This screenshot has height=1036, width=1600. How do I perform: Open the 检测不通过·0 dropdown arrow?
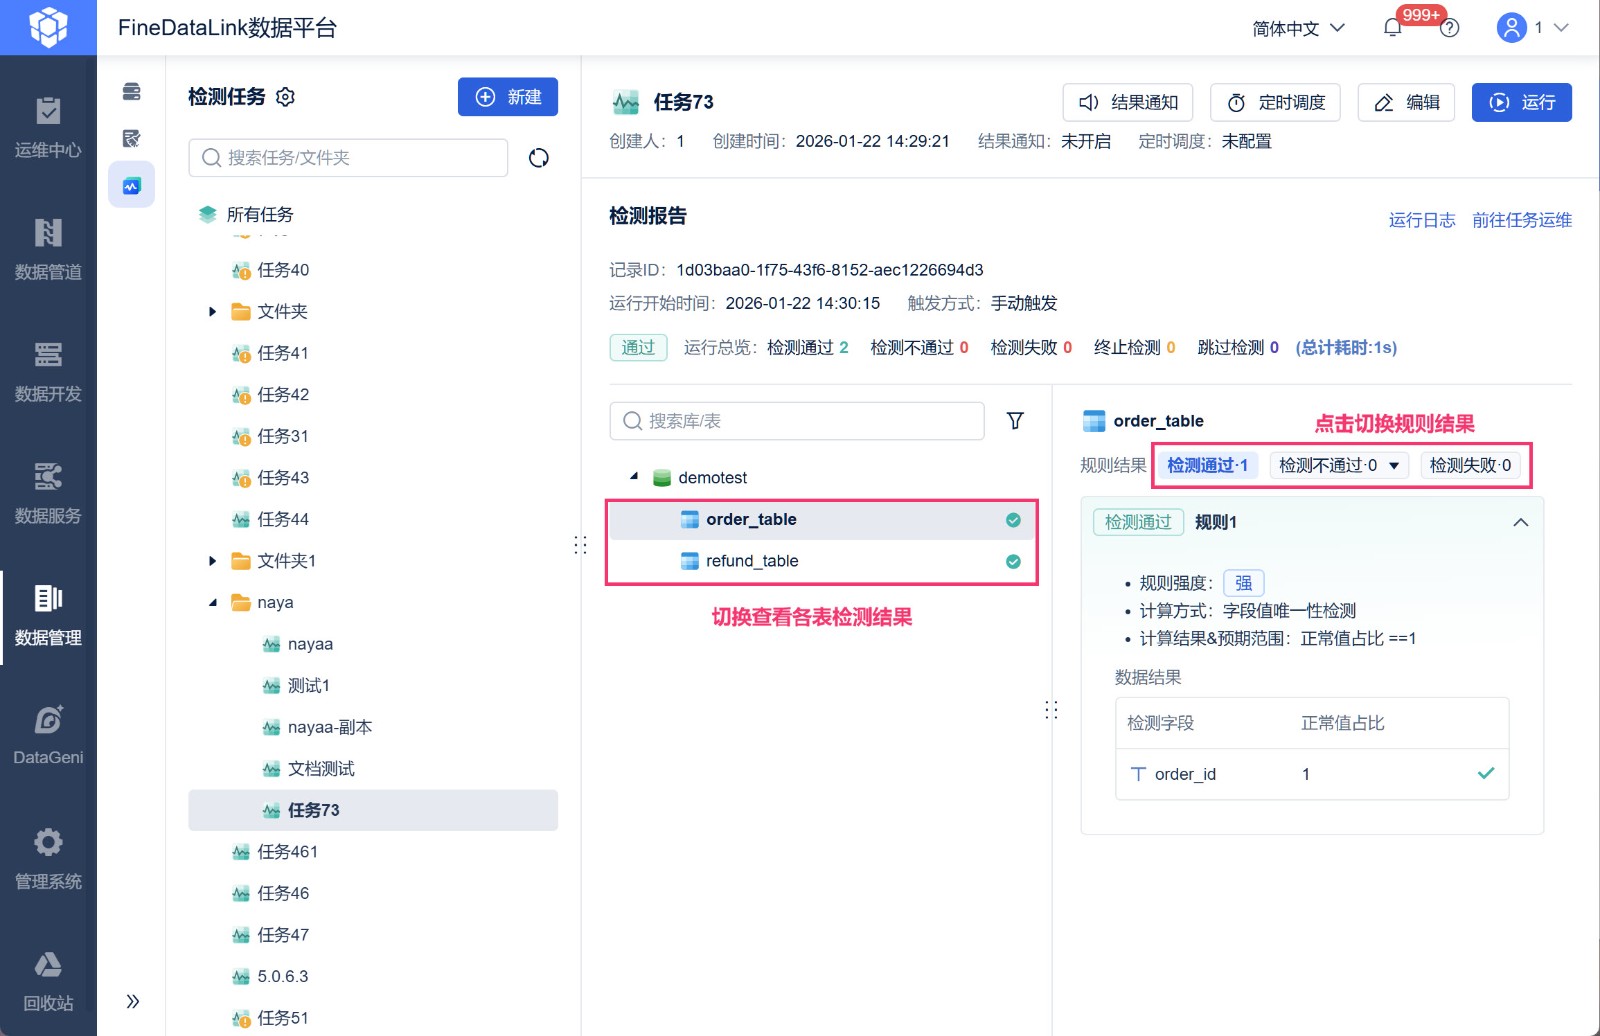1394,465
